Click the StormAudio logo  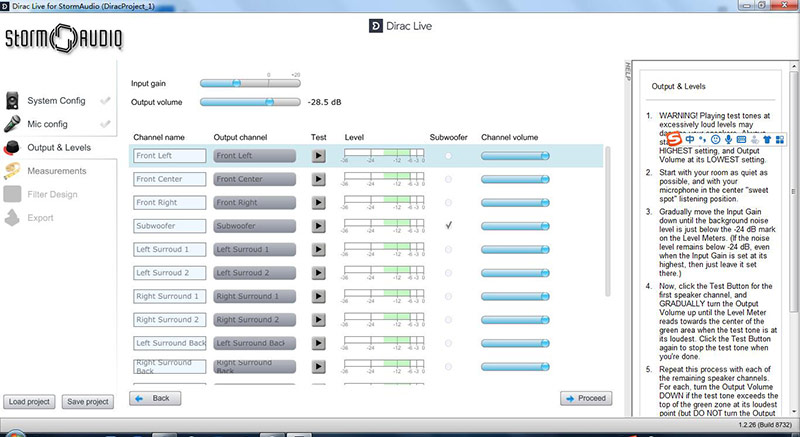pyautogui.click(x=63, y=38)
